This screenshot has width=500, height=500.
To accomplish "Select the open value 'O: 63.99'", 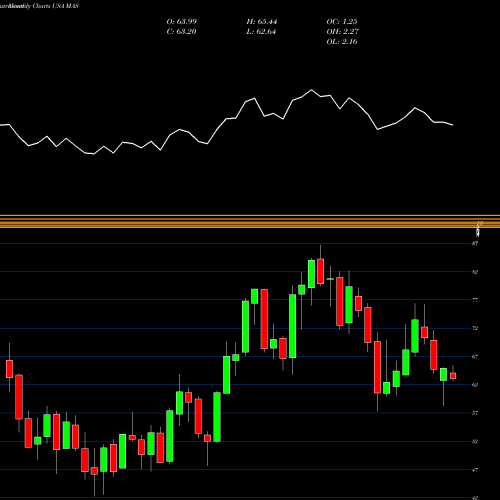I will (x=182, y=22).
